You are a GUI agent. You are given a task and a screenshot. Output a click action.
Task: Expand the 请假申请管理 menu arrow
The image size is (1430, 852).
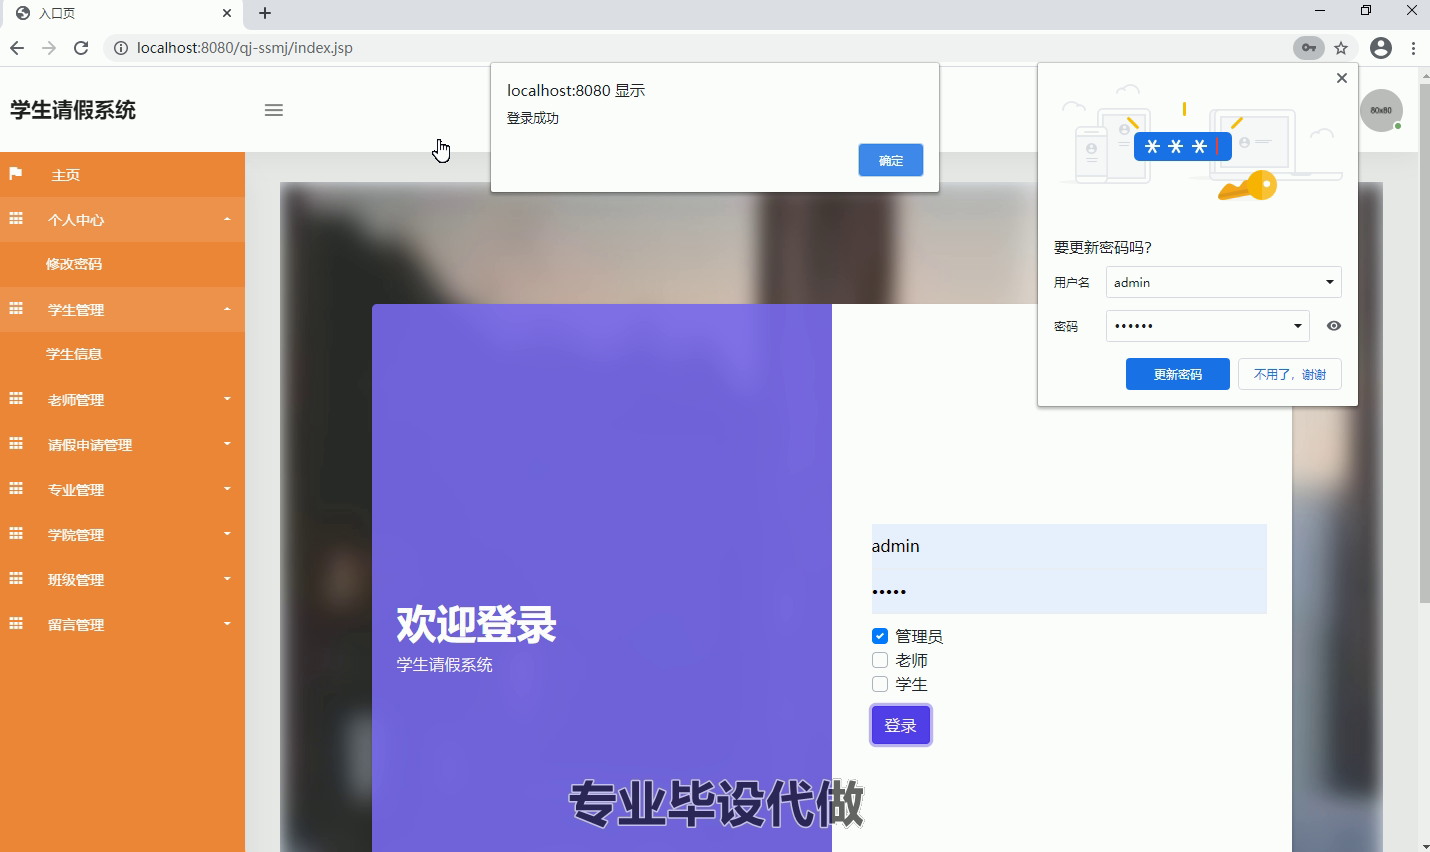point(227,444)
